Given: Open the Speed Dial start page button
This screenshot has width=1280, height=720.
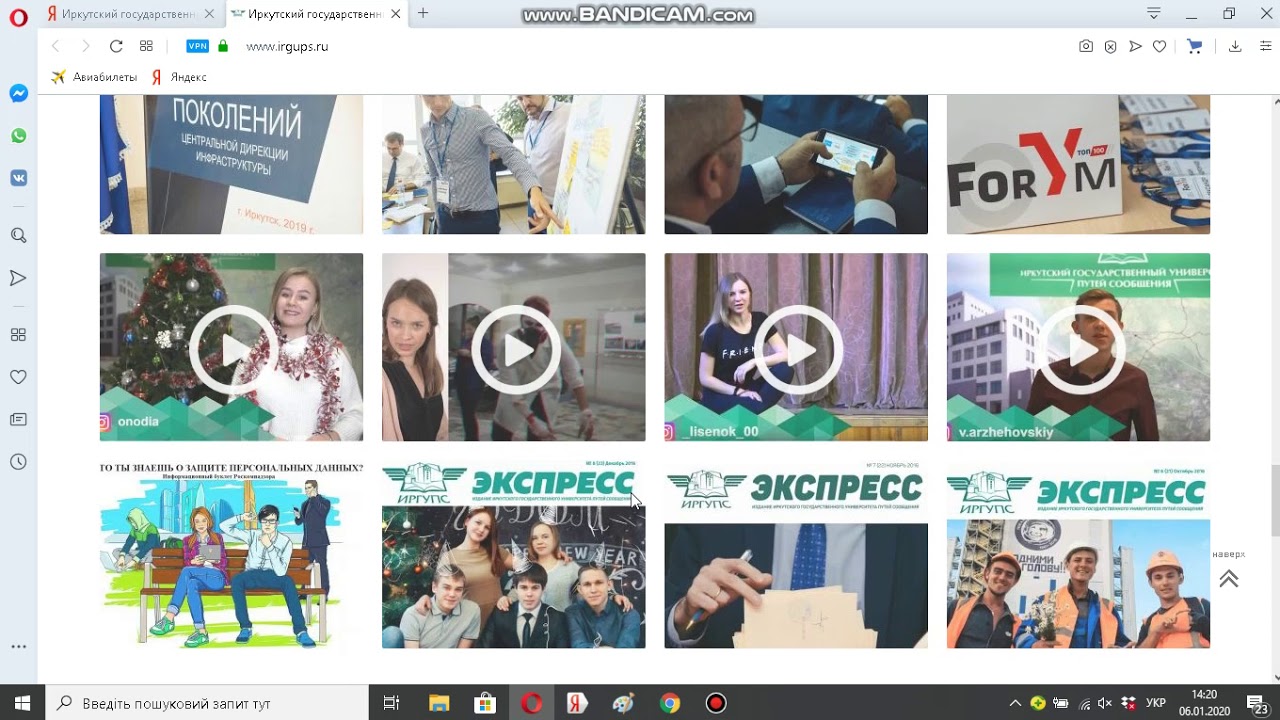Looking at the screenshot, I should tap(147, 46).
